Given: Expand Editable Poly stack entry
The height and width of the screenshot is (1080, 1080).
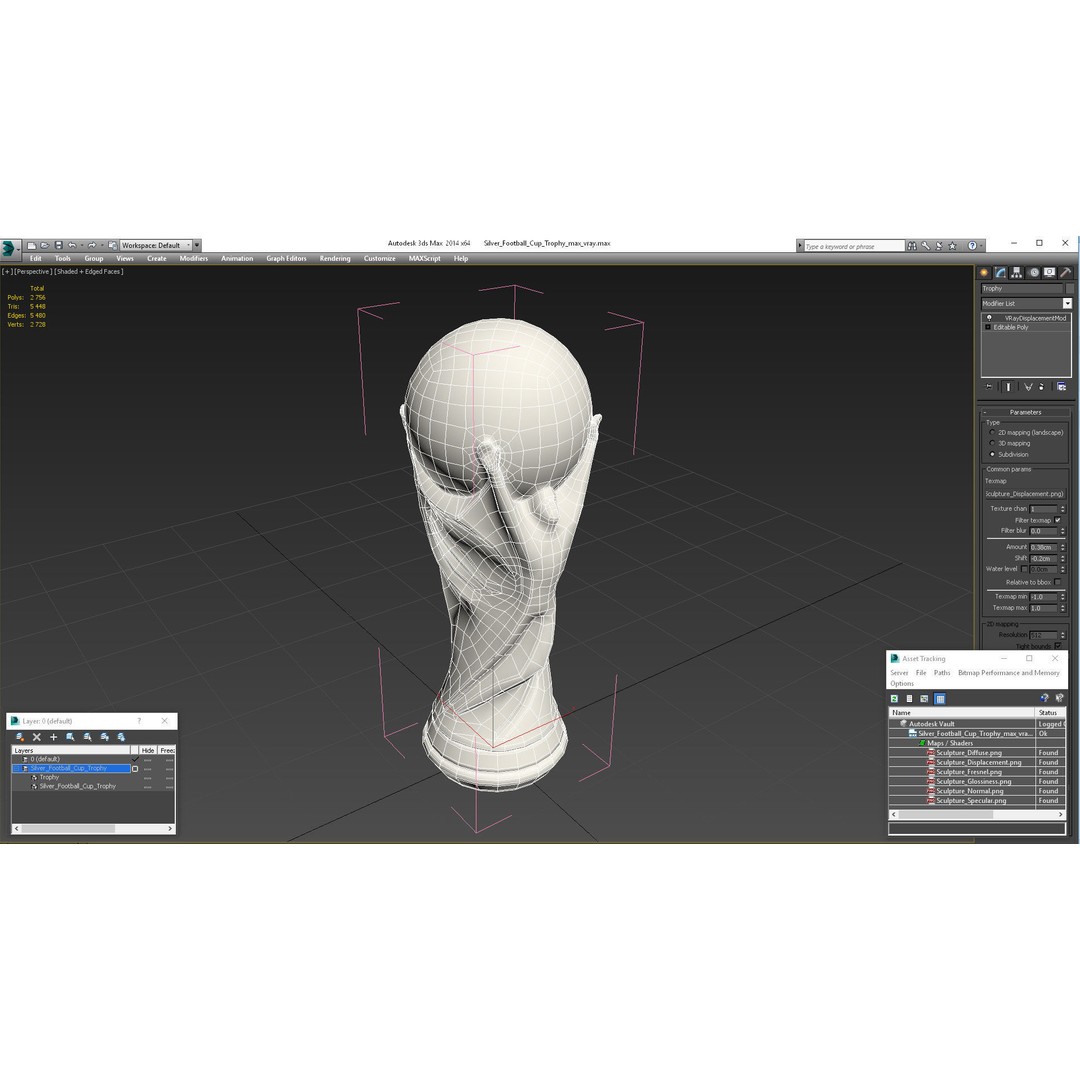Looking at the screenshot, I should (x=988, y=328).
